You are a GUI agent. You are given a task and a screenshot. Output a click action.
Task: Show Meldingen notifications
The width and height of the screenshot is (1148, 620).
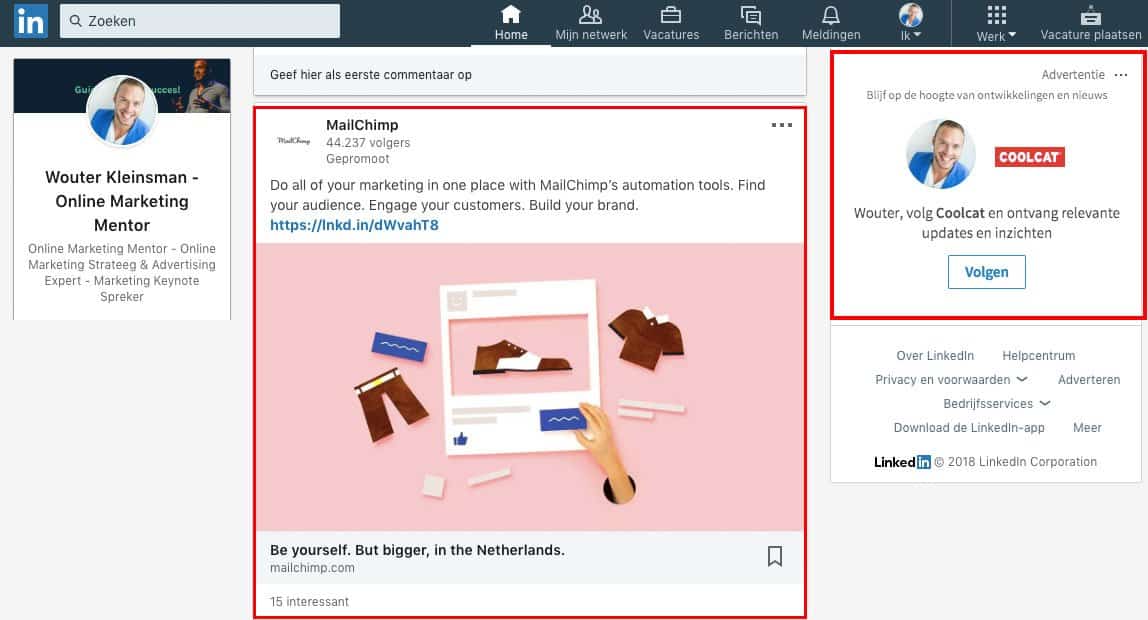point(831,23)
